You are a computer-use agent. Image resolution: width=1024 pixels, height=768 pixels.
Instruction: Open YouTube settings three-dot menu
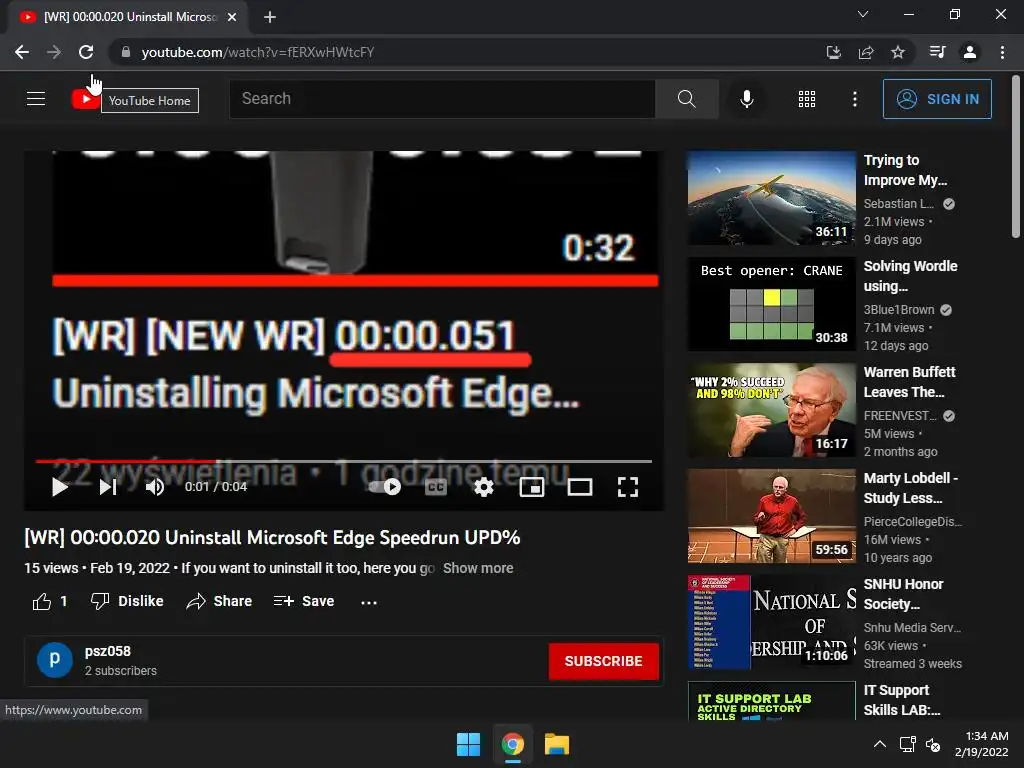(854, 99)
